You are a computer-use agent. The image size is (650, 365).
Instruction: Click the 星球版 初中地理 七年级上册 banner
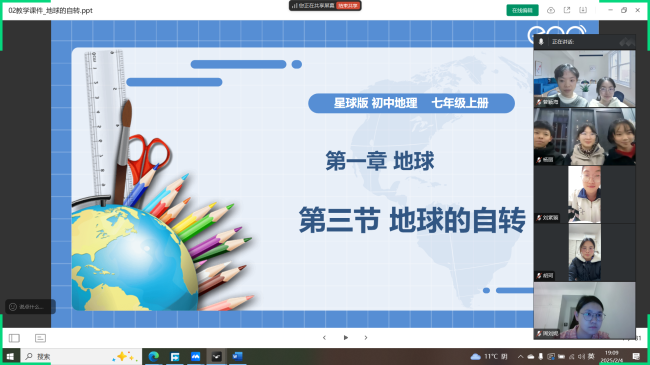click(x=411, y=103)
